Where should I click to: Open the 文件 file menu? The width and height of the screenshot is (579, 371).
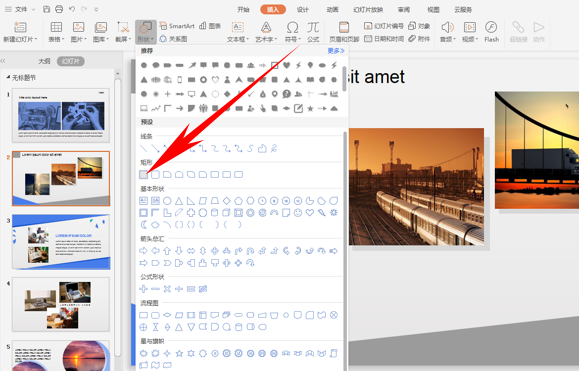[x=20, y=9]
